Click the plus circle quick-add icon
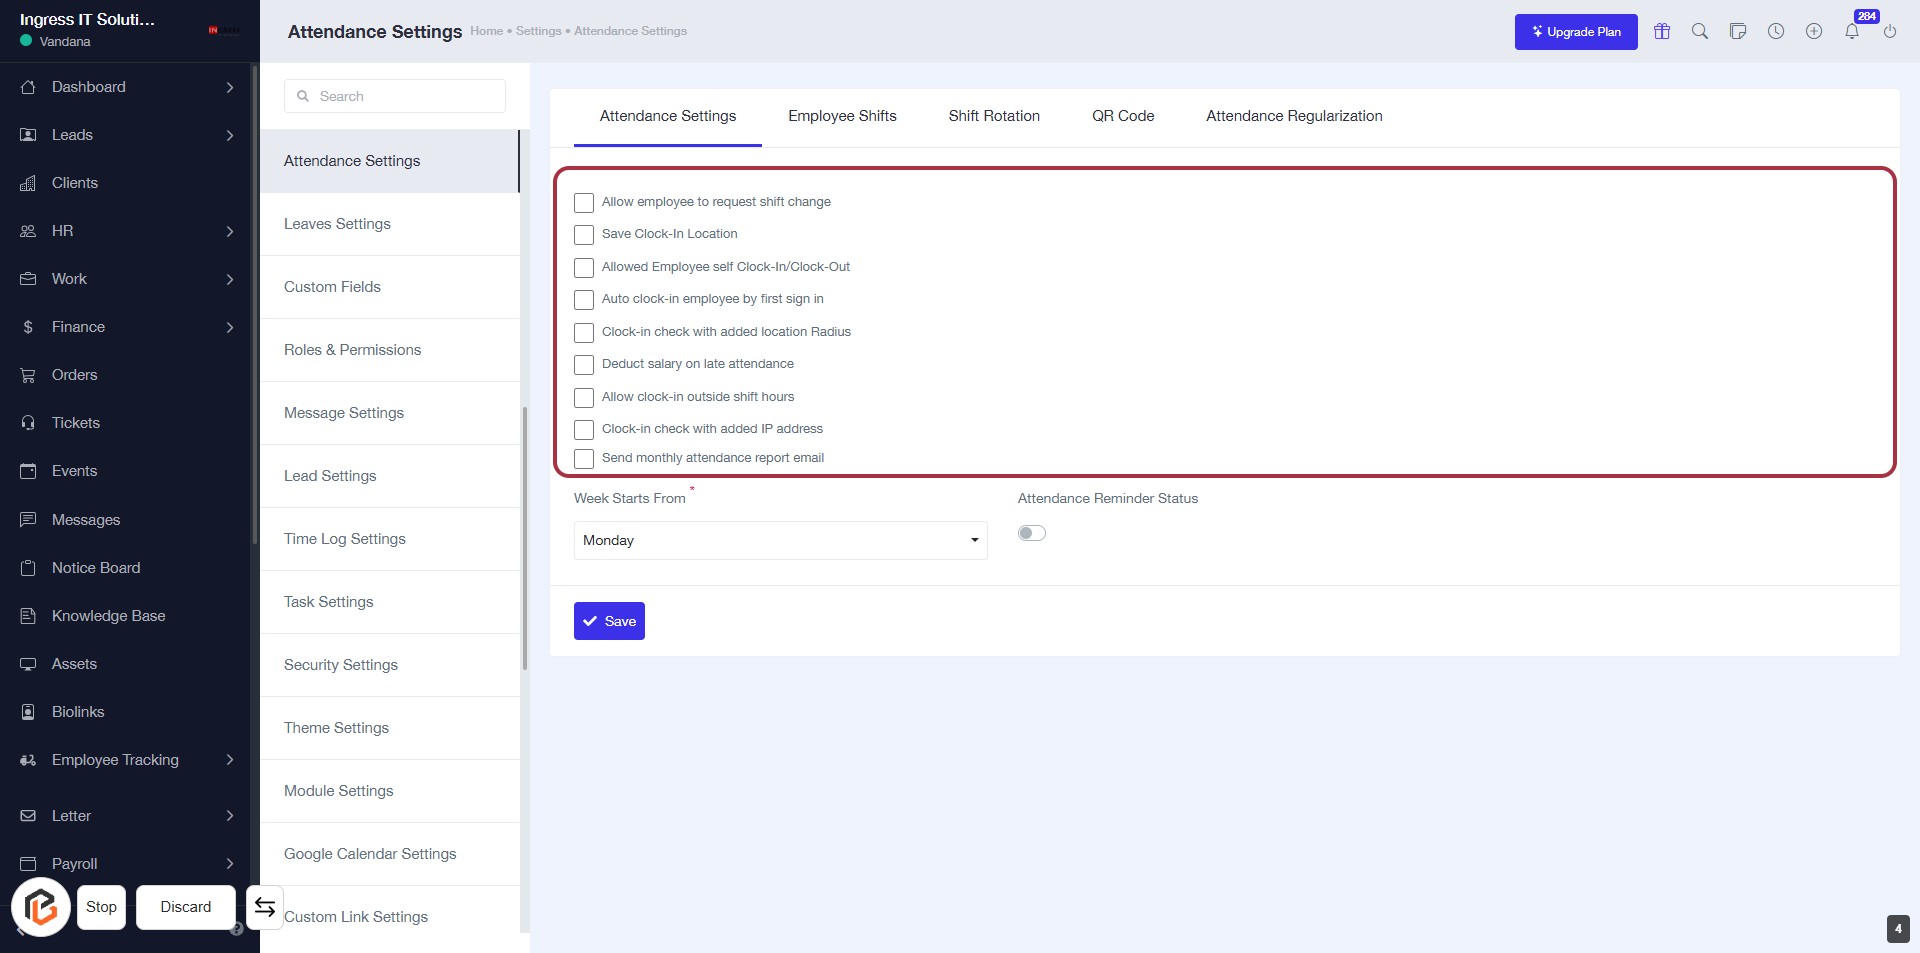The width and height of the screenshot is (1920, 953). (1814, 31)
